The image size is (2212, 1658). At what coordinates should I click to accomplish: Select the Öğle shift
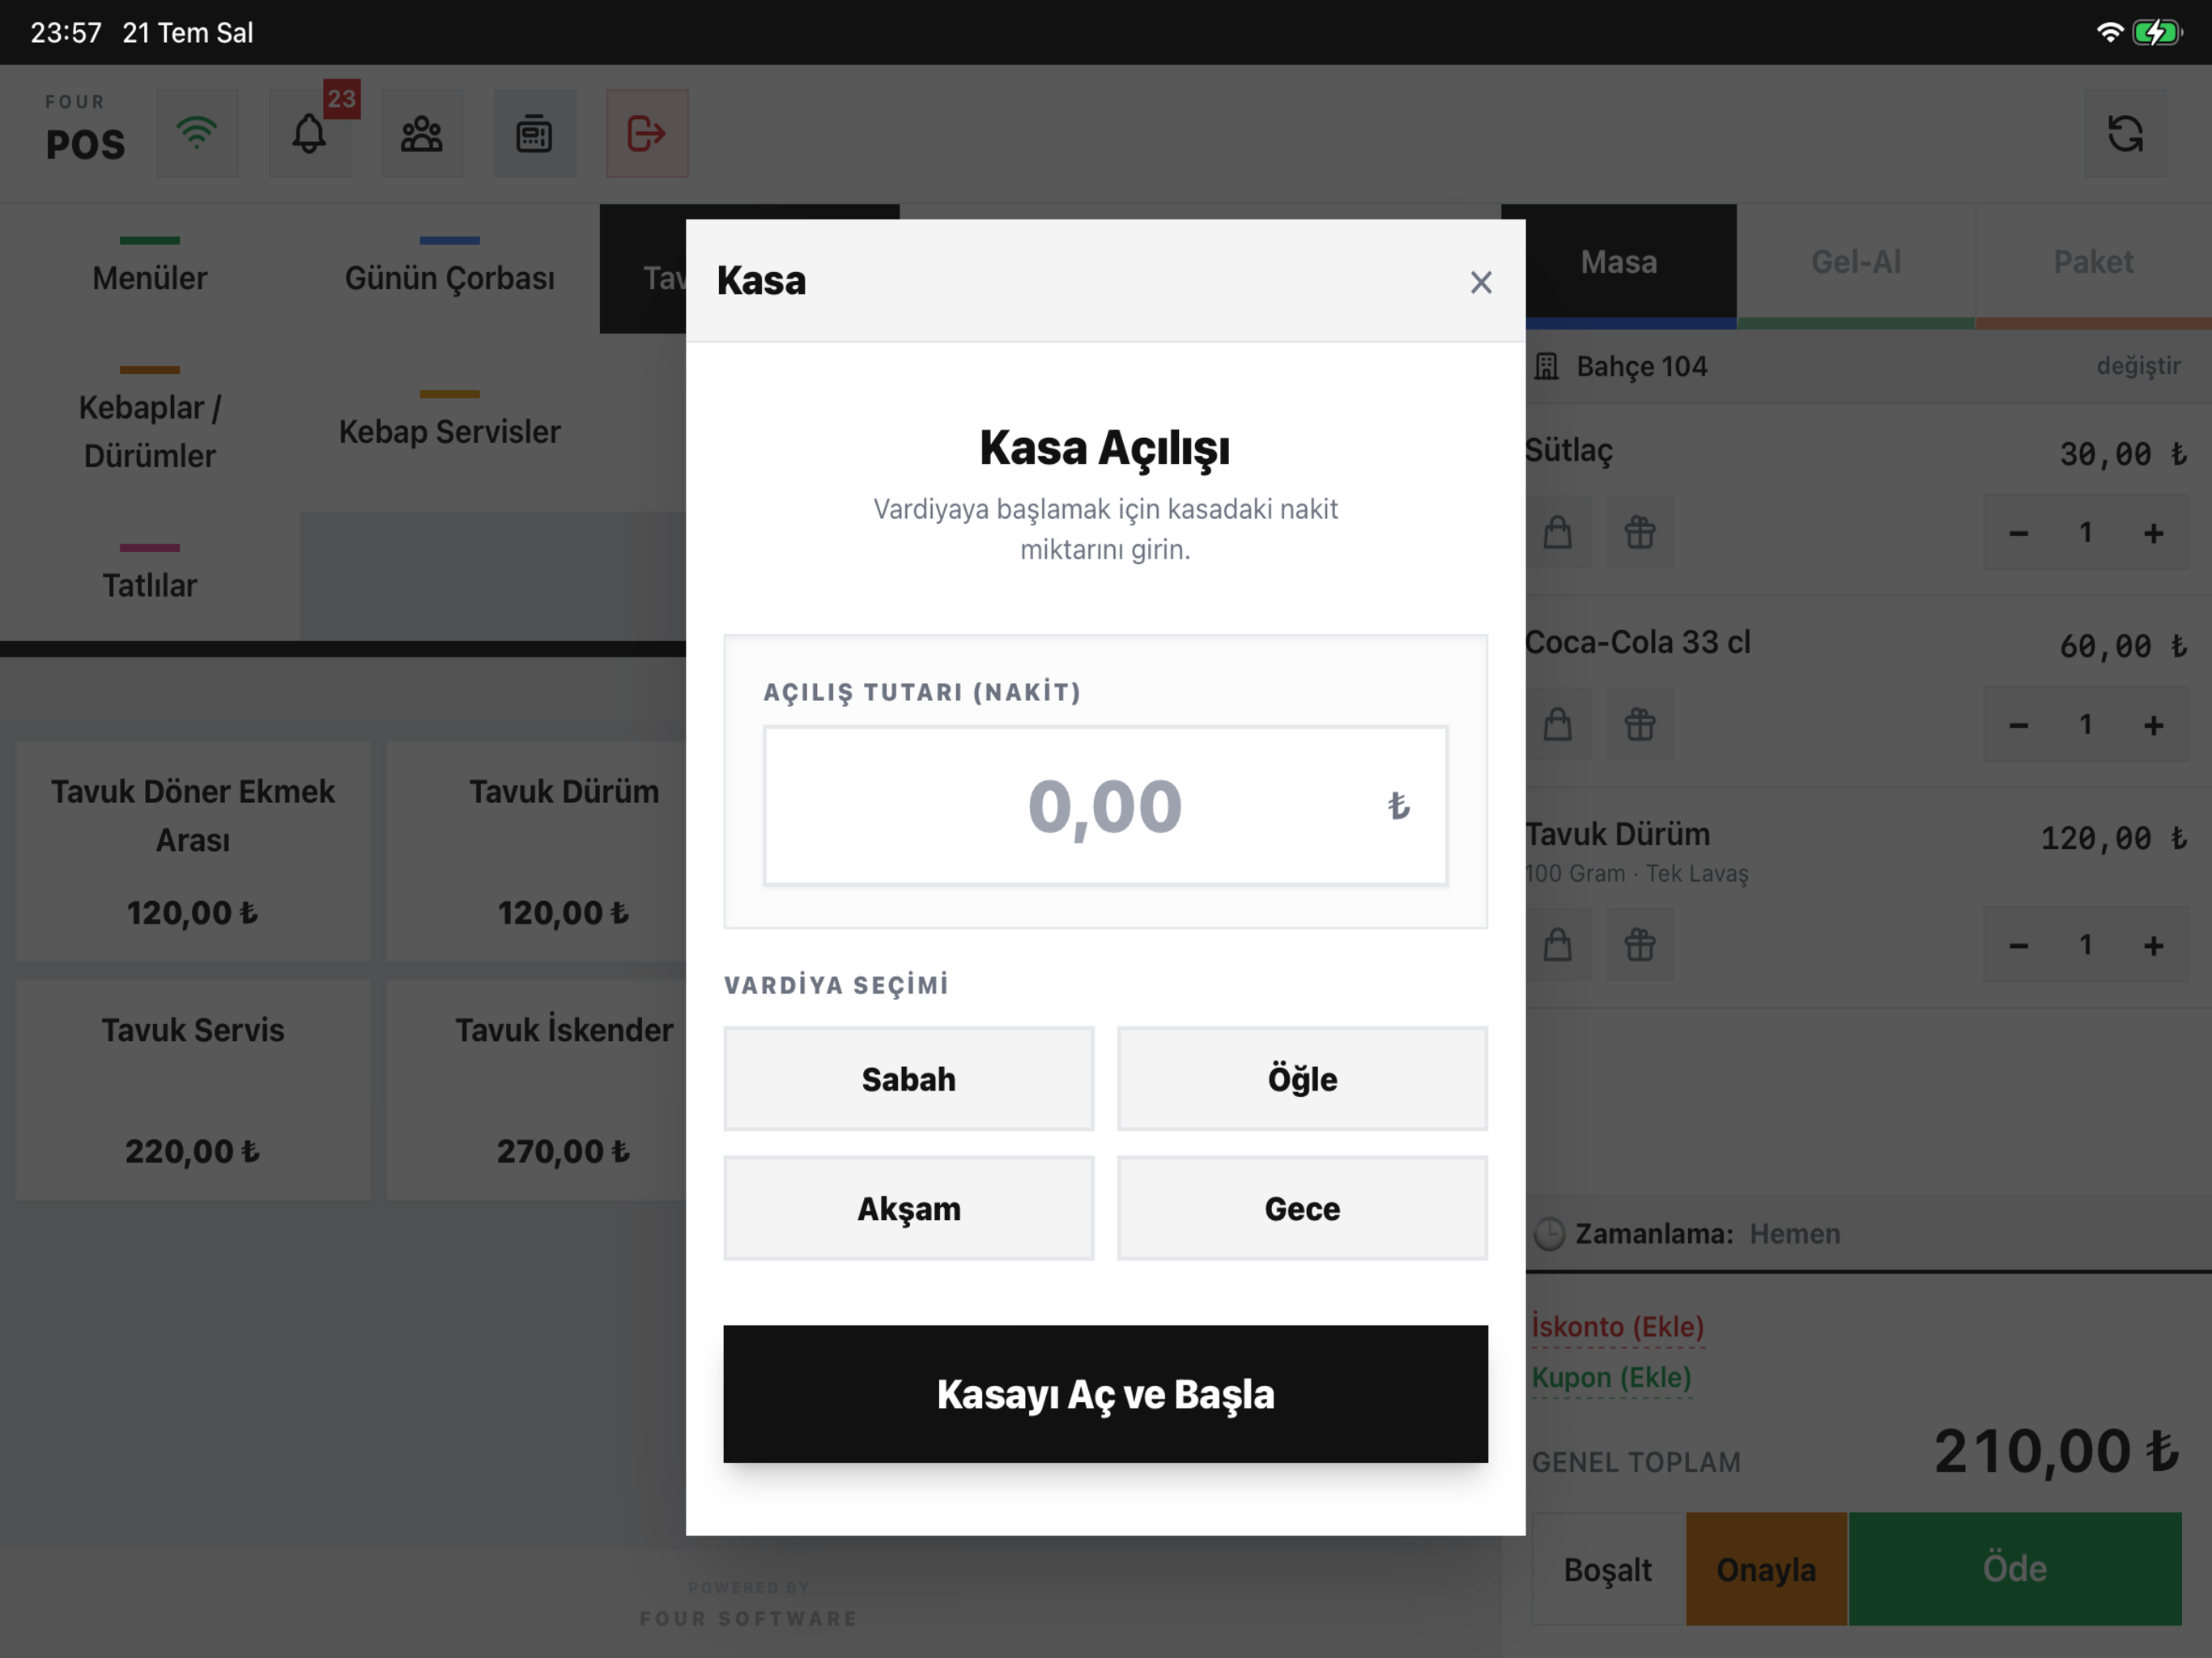point(1302,1079)
